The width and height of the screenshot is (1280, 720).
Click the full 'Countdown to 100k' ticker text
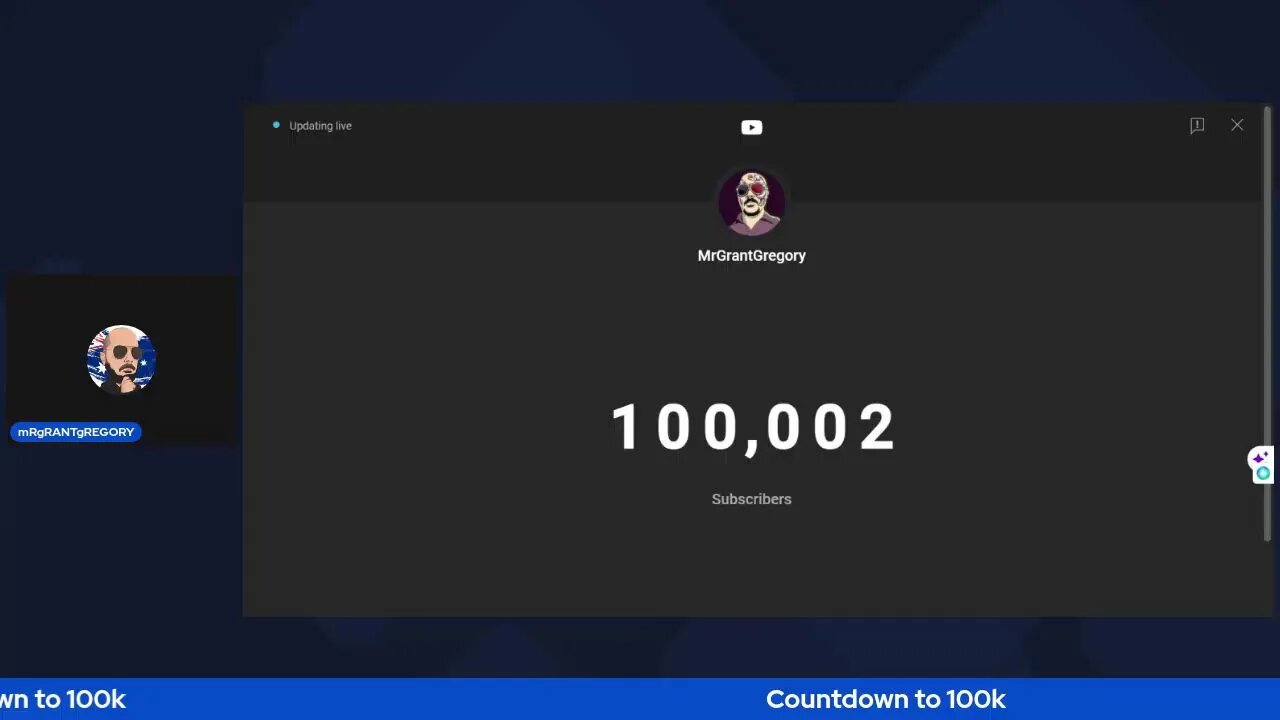pos(886,699)
